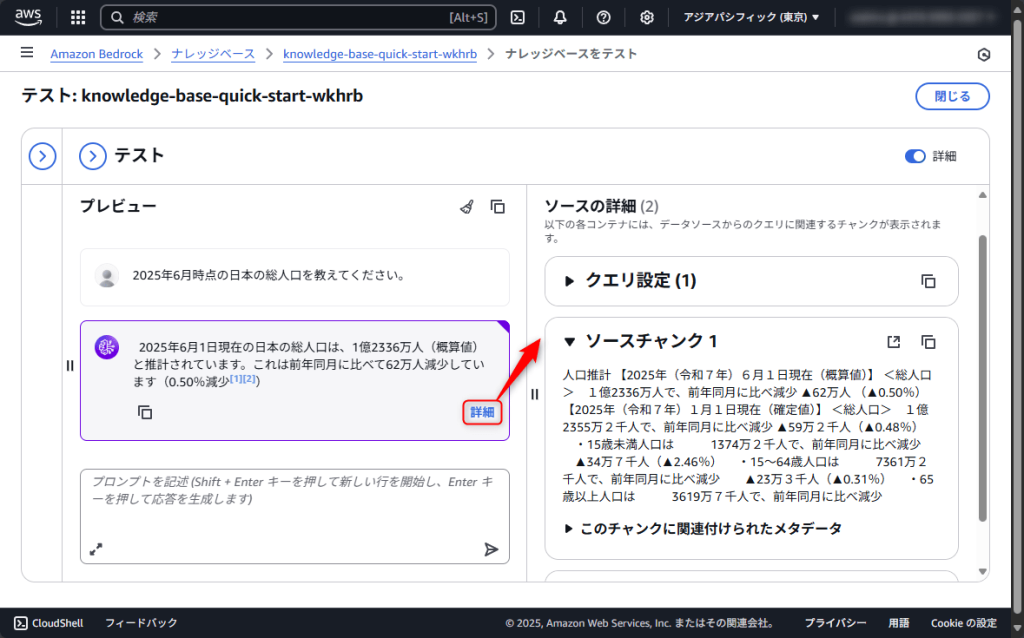The height and width of the screenshot is (638, 1024).
Task: Click the source details scroll up arrow
Action: click(x=982, y=195)
